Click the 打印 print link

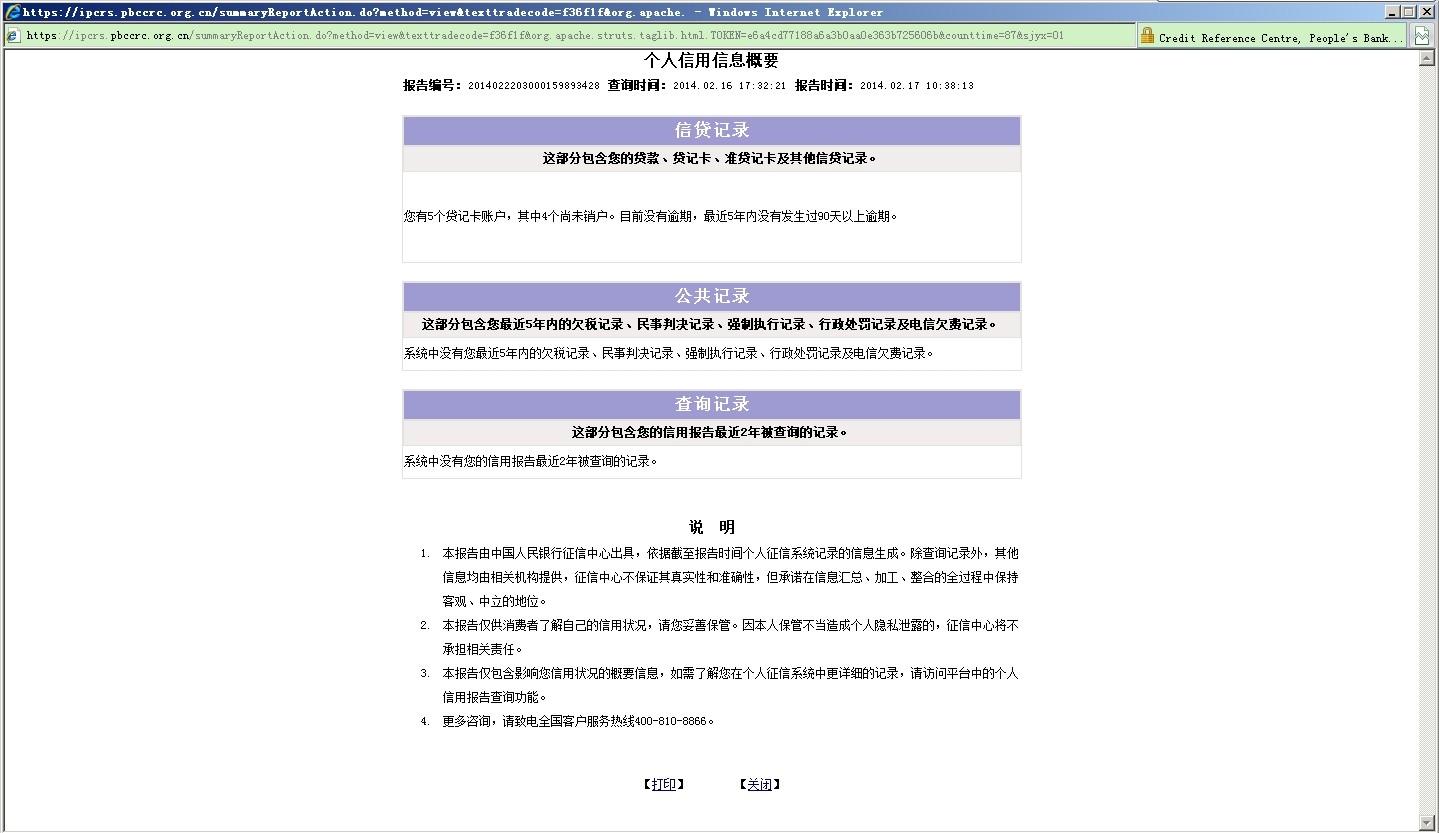[663, 785]
